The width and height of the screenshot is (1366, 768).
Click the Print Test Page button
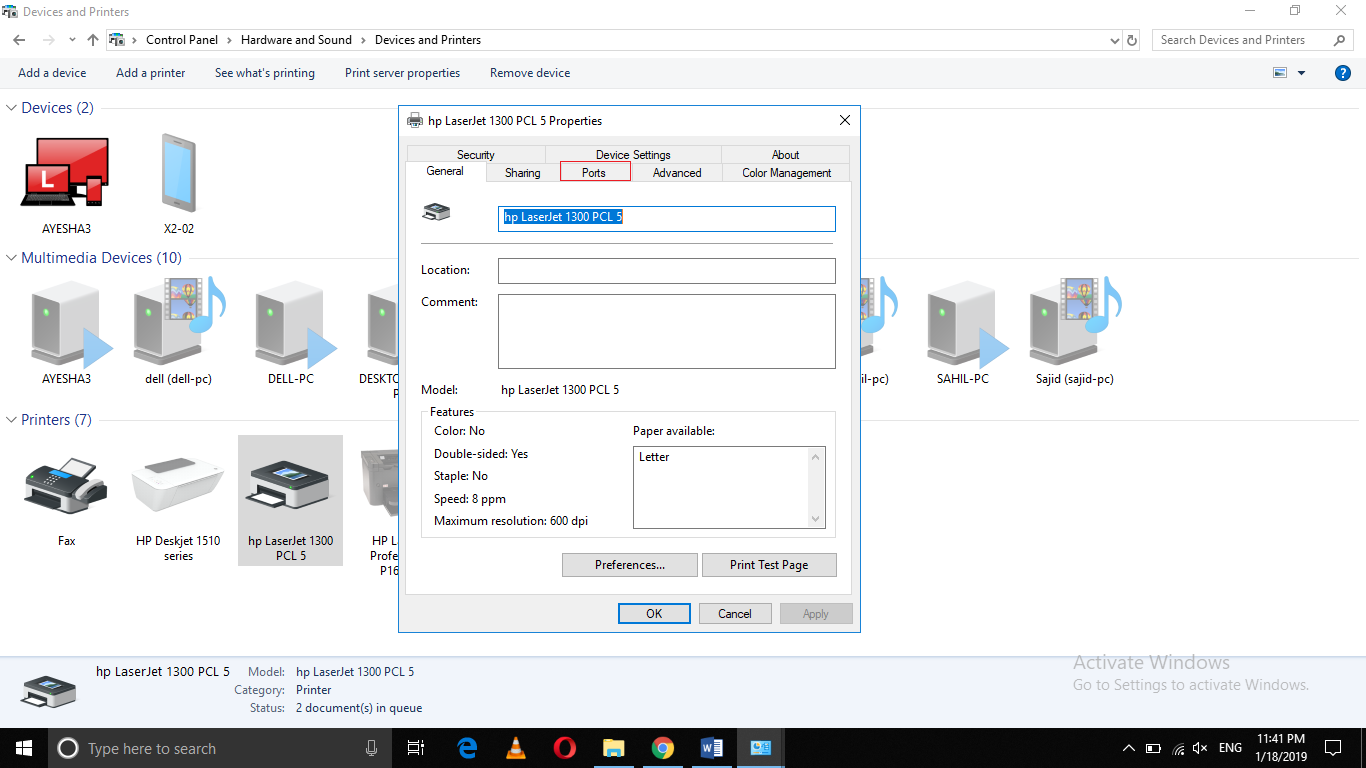tap(769, 565)
